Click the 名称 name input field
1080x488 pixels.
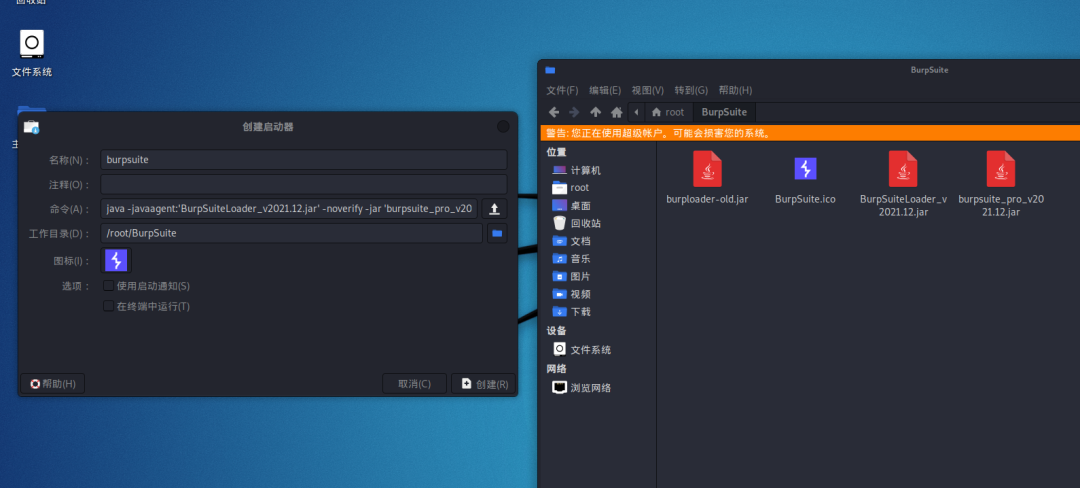(x=304, y=160)
